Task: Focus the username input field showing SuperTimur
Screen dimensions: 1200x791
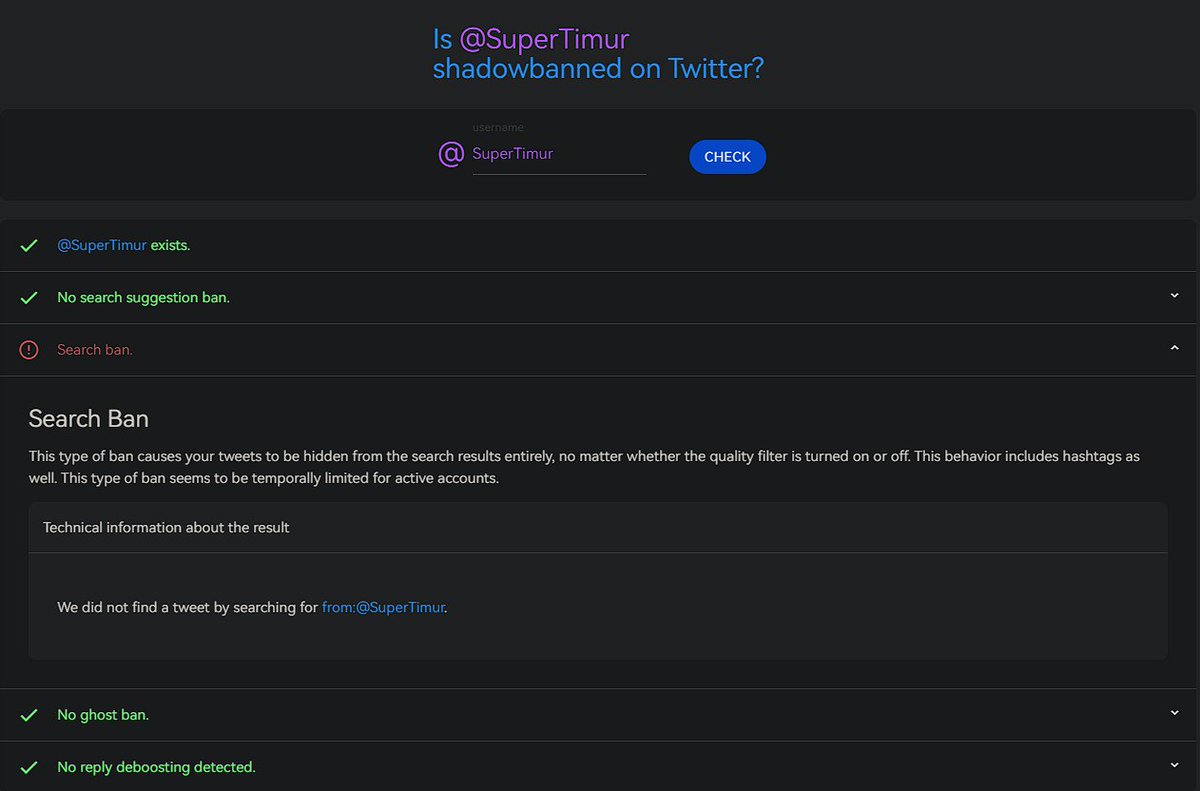Action: tap(559, 154)
